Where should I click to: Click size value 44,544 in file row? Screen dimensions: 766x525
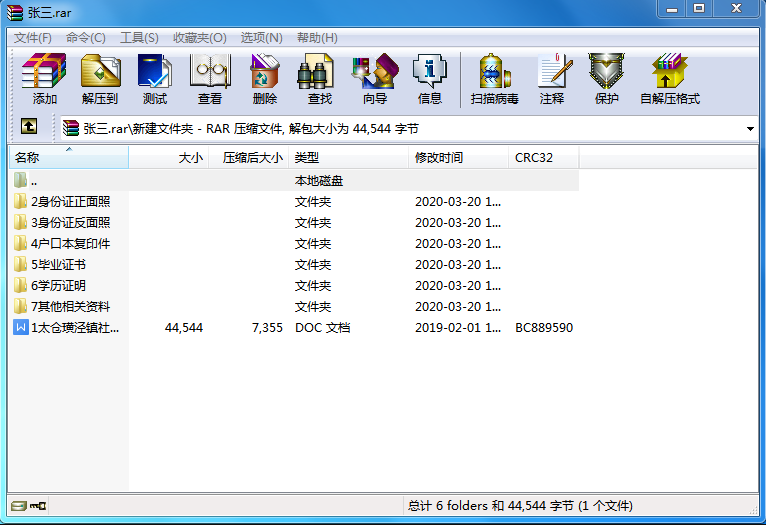tap(184, 327)
